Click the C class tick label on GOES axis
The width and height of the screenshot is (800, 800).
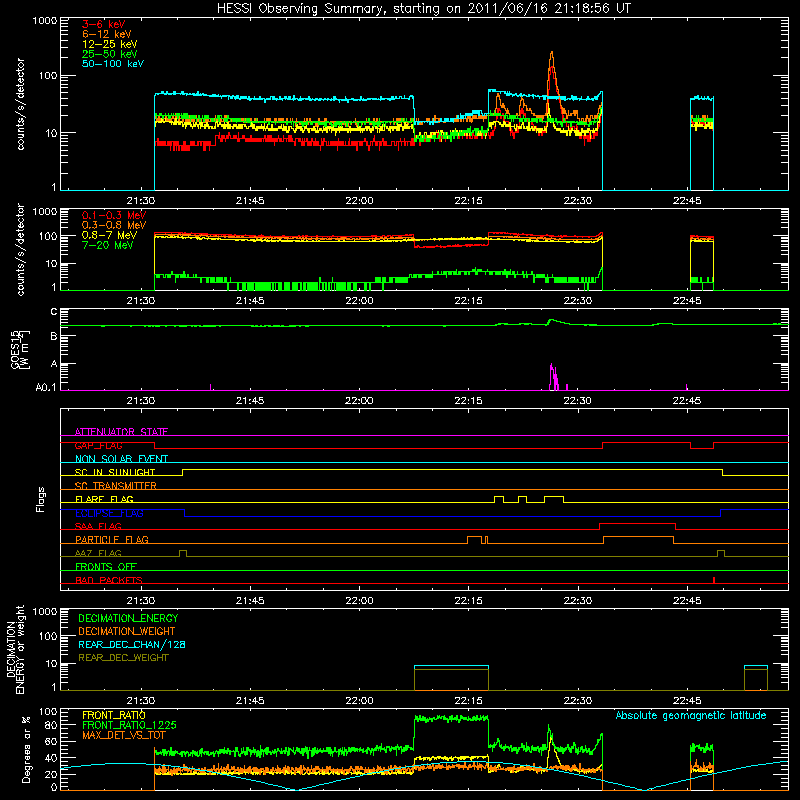pos(54,312)
